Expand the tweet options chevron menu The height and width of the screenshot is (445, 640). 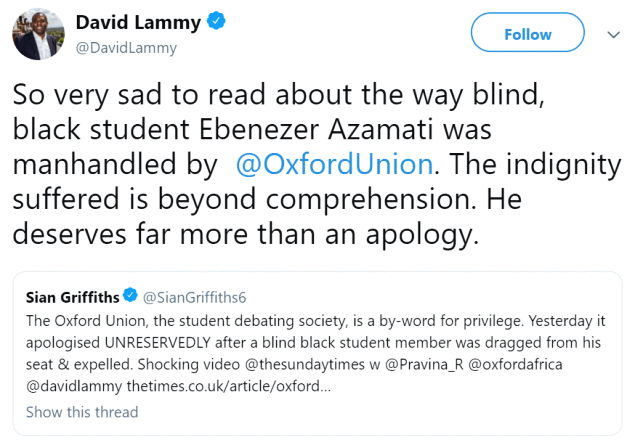(x=615, y=34)
